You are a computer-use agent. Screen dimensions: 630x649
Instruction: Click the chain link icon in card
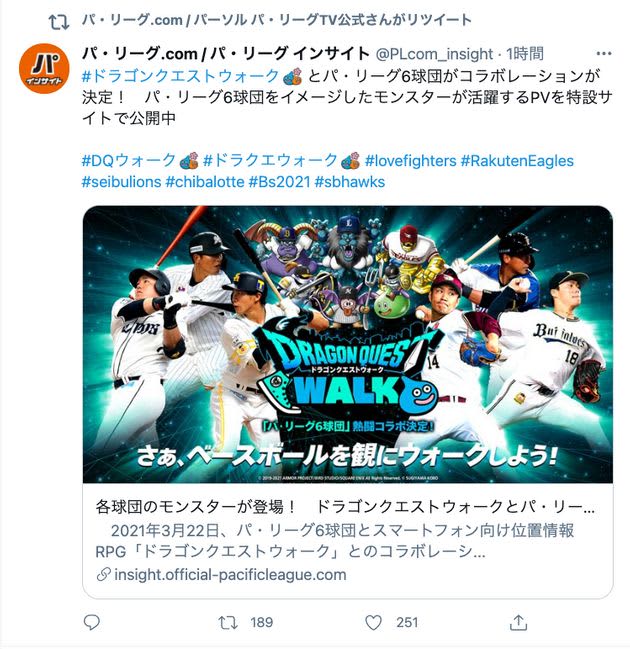coord(103,574)
